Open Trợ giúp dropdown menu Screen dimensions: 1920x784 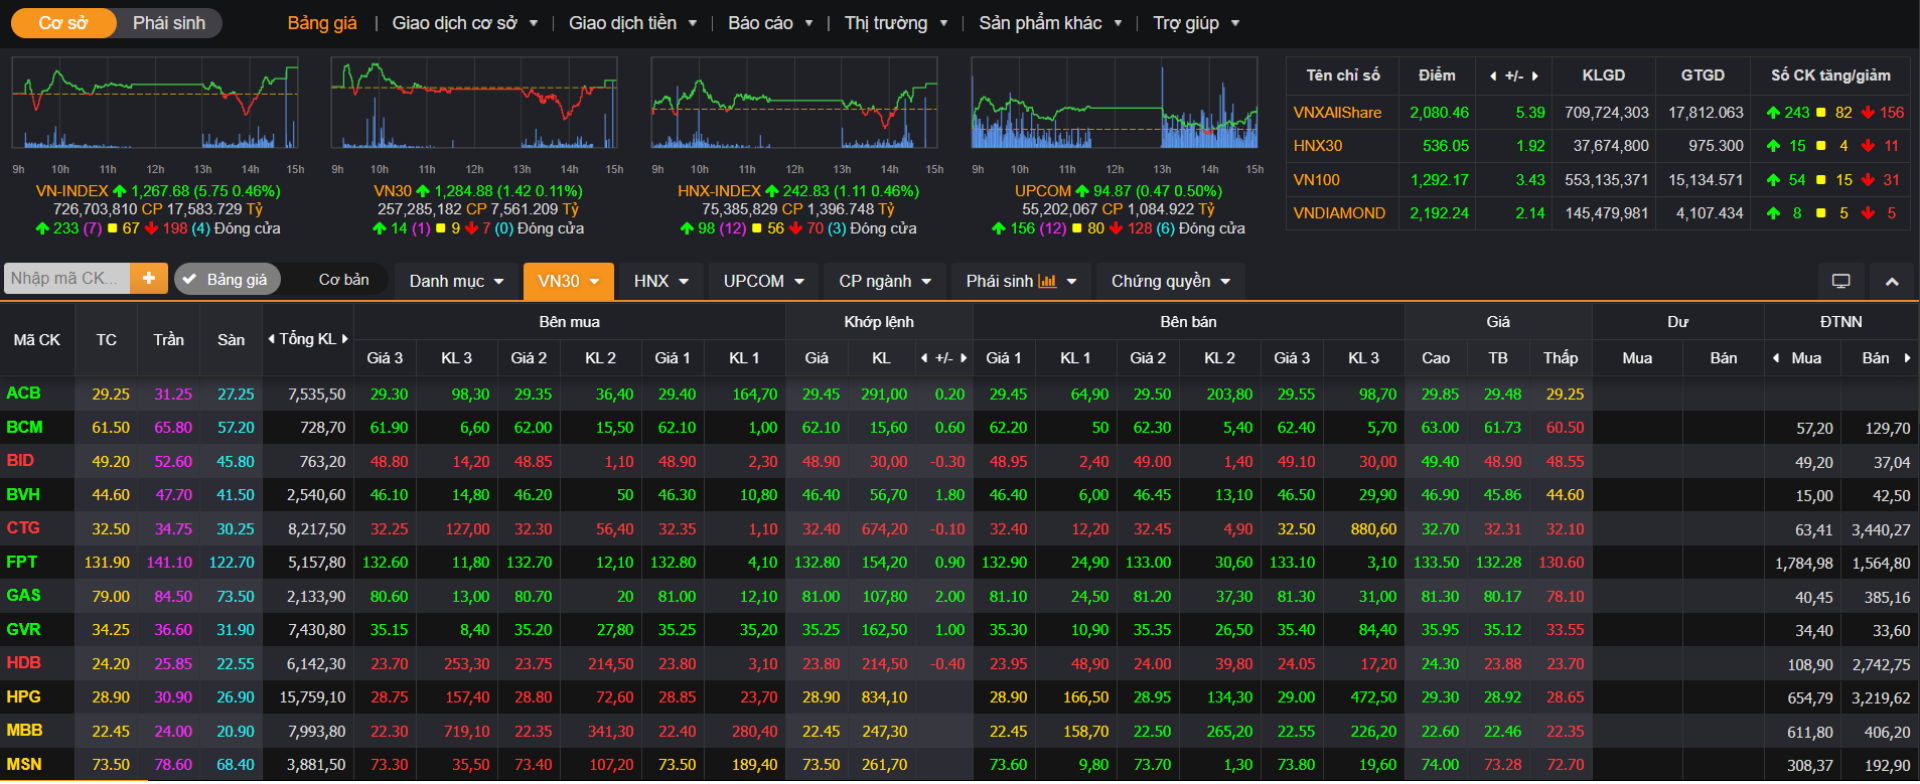[x=1196, y=23]
